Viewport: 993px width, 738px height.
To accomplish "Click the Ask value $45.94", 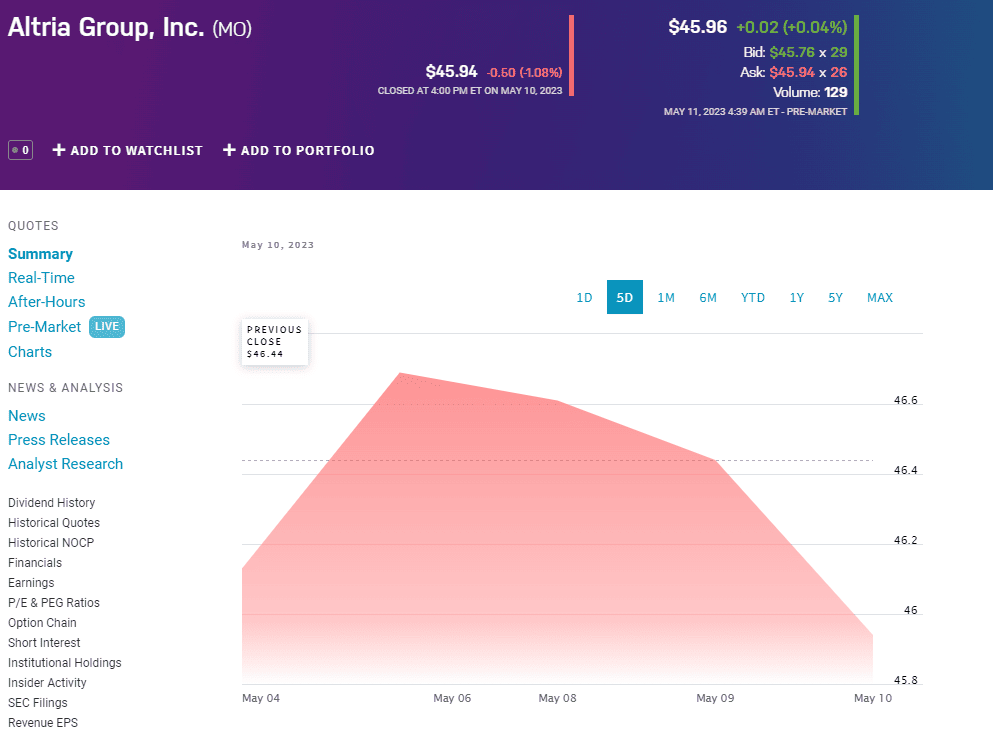I will click(x=792, y=72).
